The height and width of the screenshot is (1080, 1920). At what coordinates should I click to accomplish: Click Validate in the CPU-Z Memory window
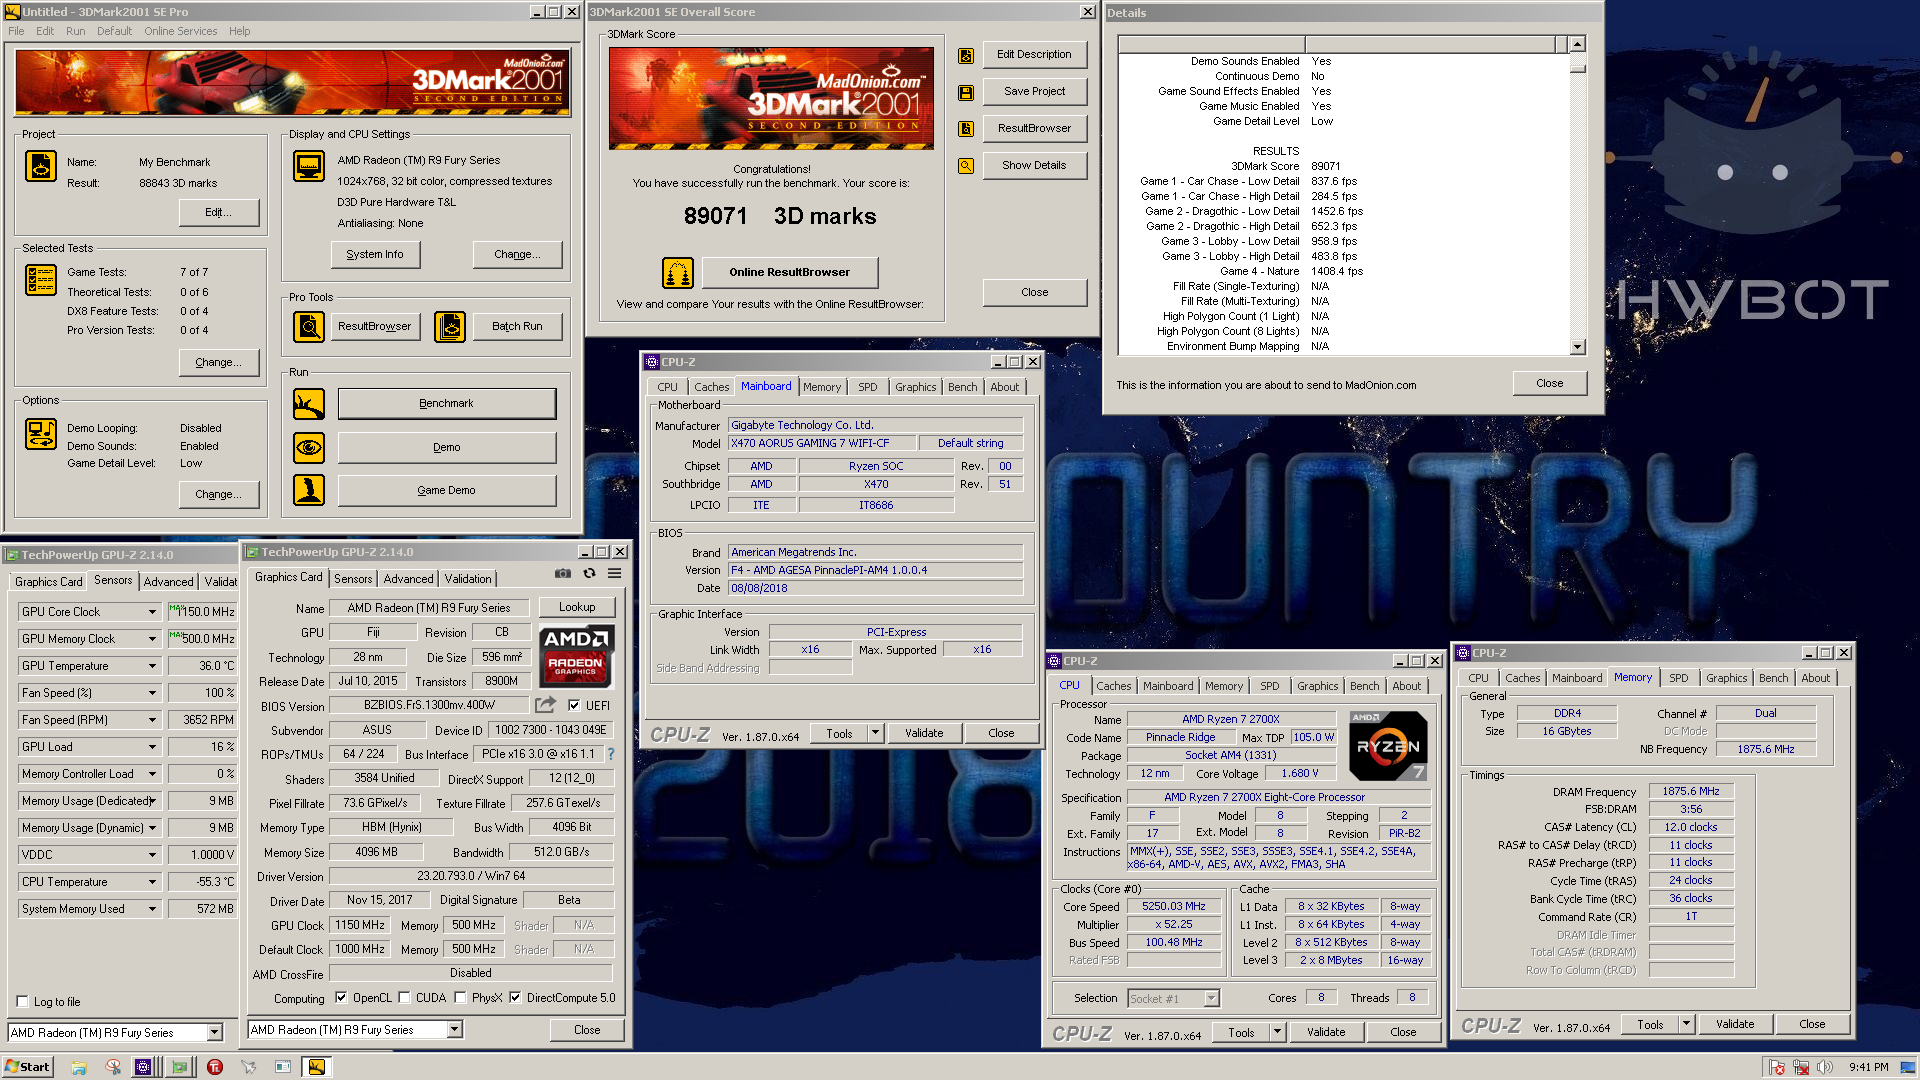[x=1735, y=1024]
